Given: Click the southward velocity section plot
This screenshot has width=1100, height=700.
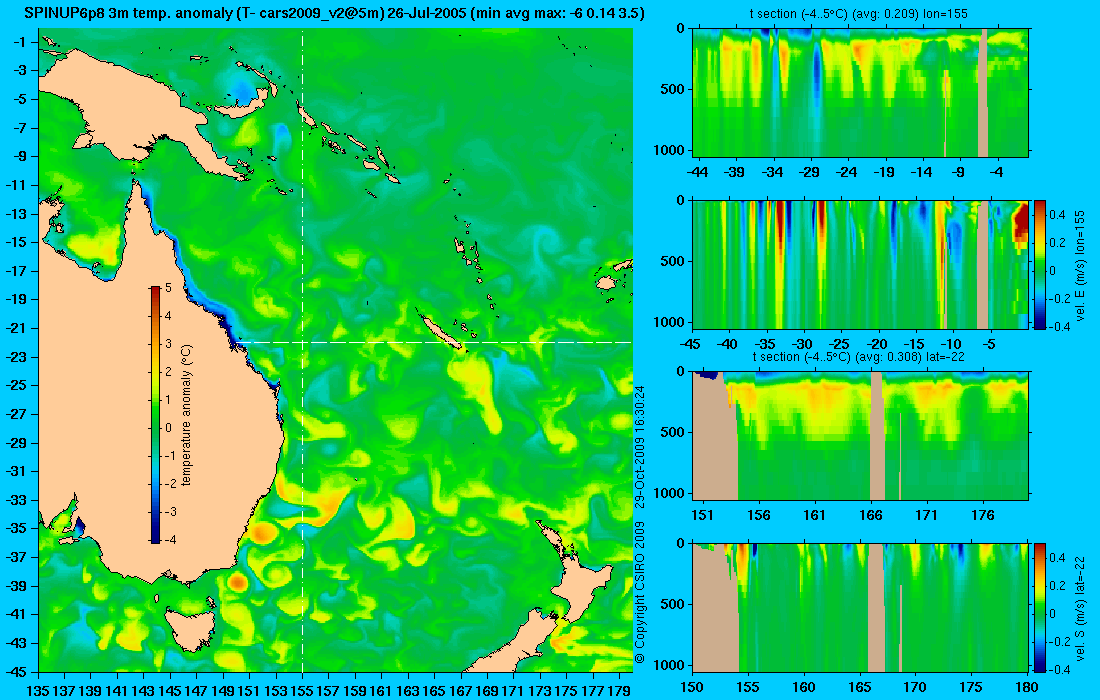Looking at the screenshot, I should click(861, 607).
